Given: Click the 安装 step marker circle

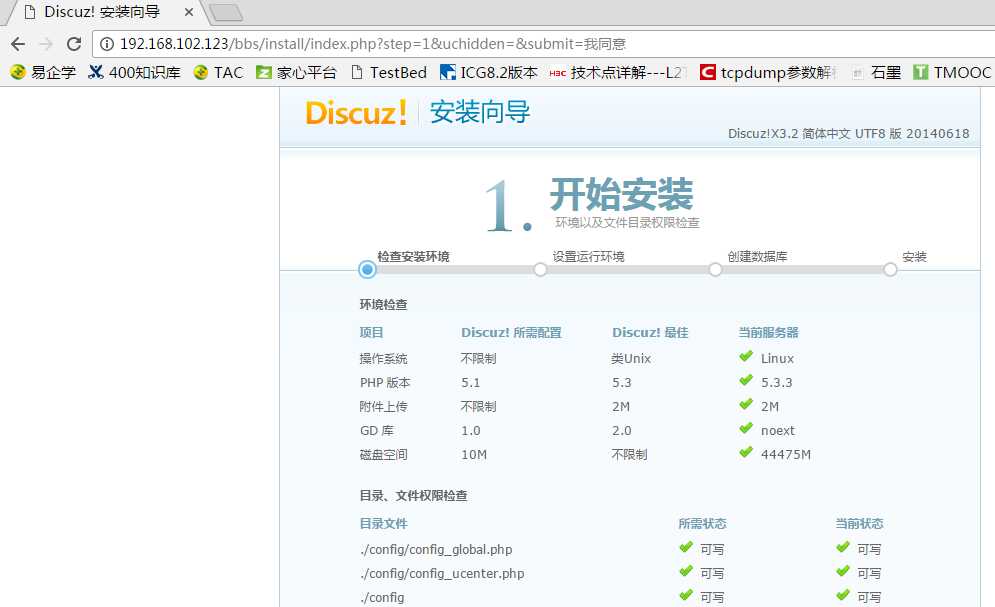Looking at the screenshot, I should [890, 270].
